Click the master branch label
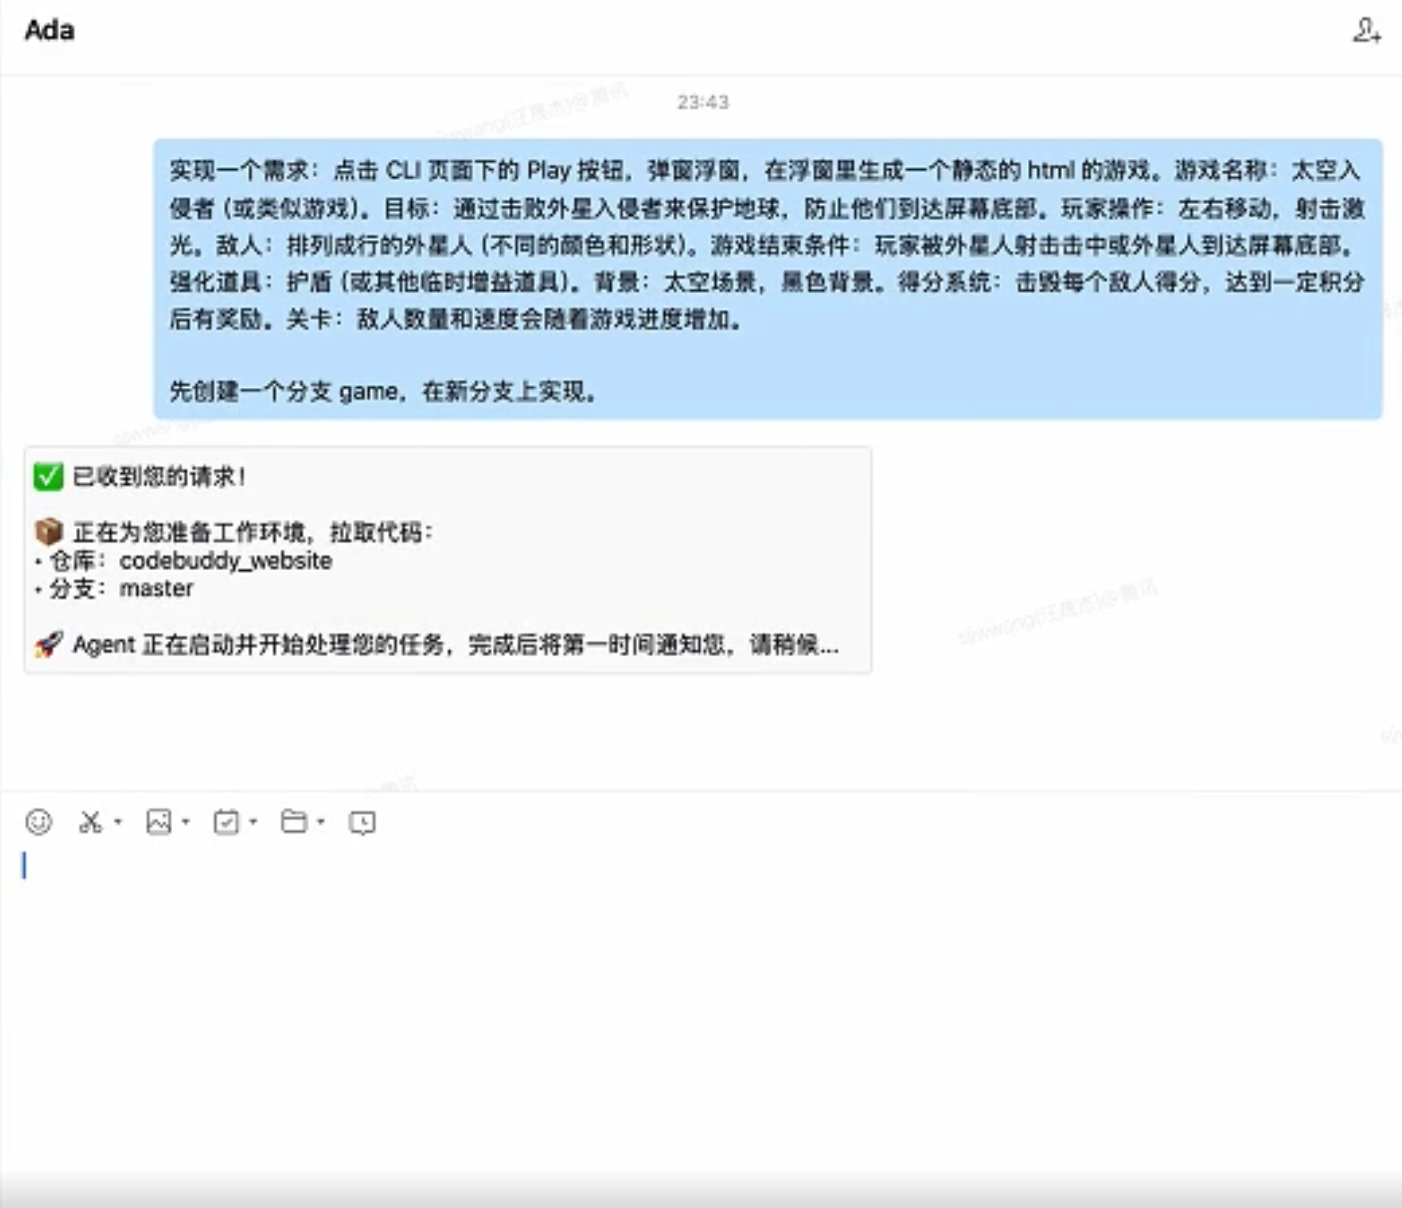 pos(157,589)
